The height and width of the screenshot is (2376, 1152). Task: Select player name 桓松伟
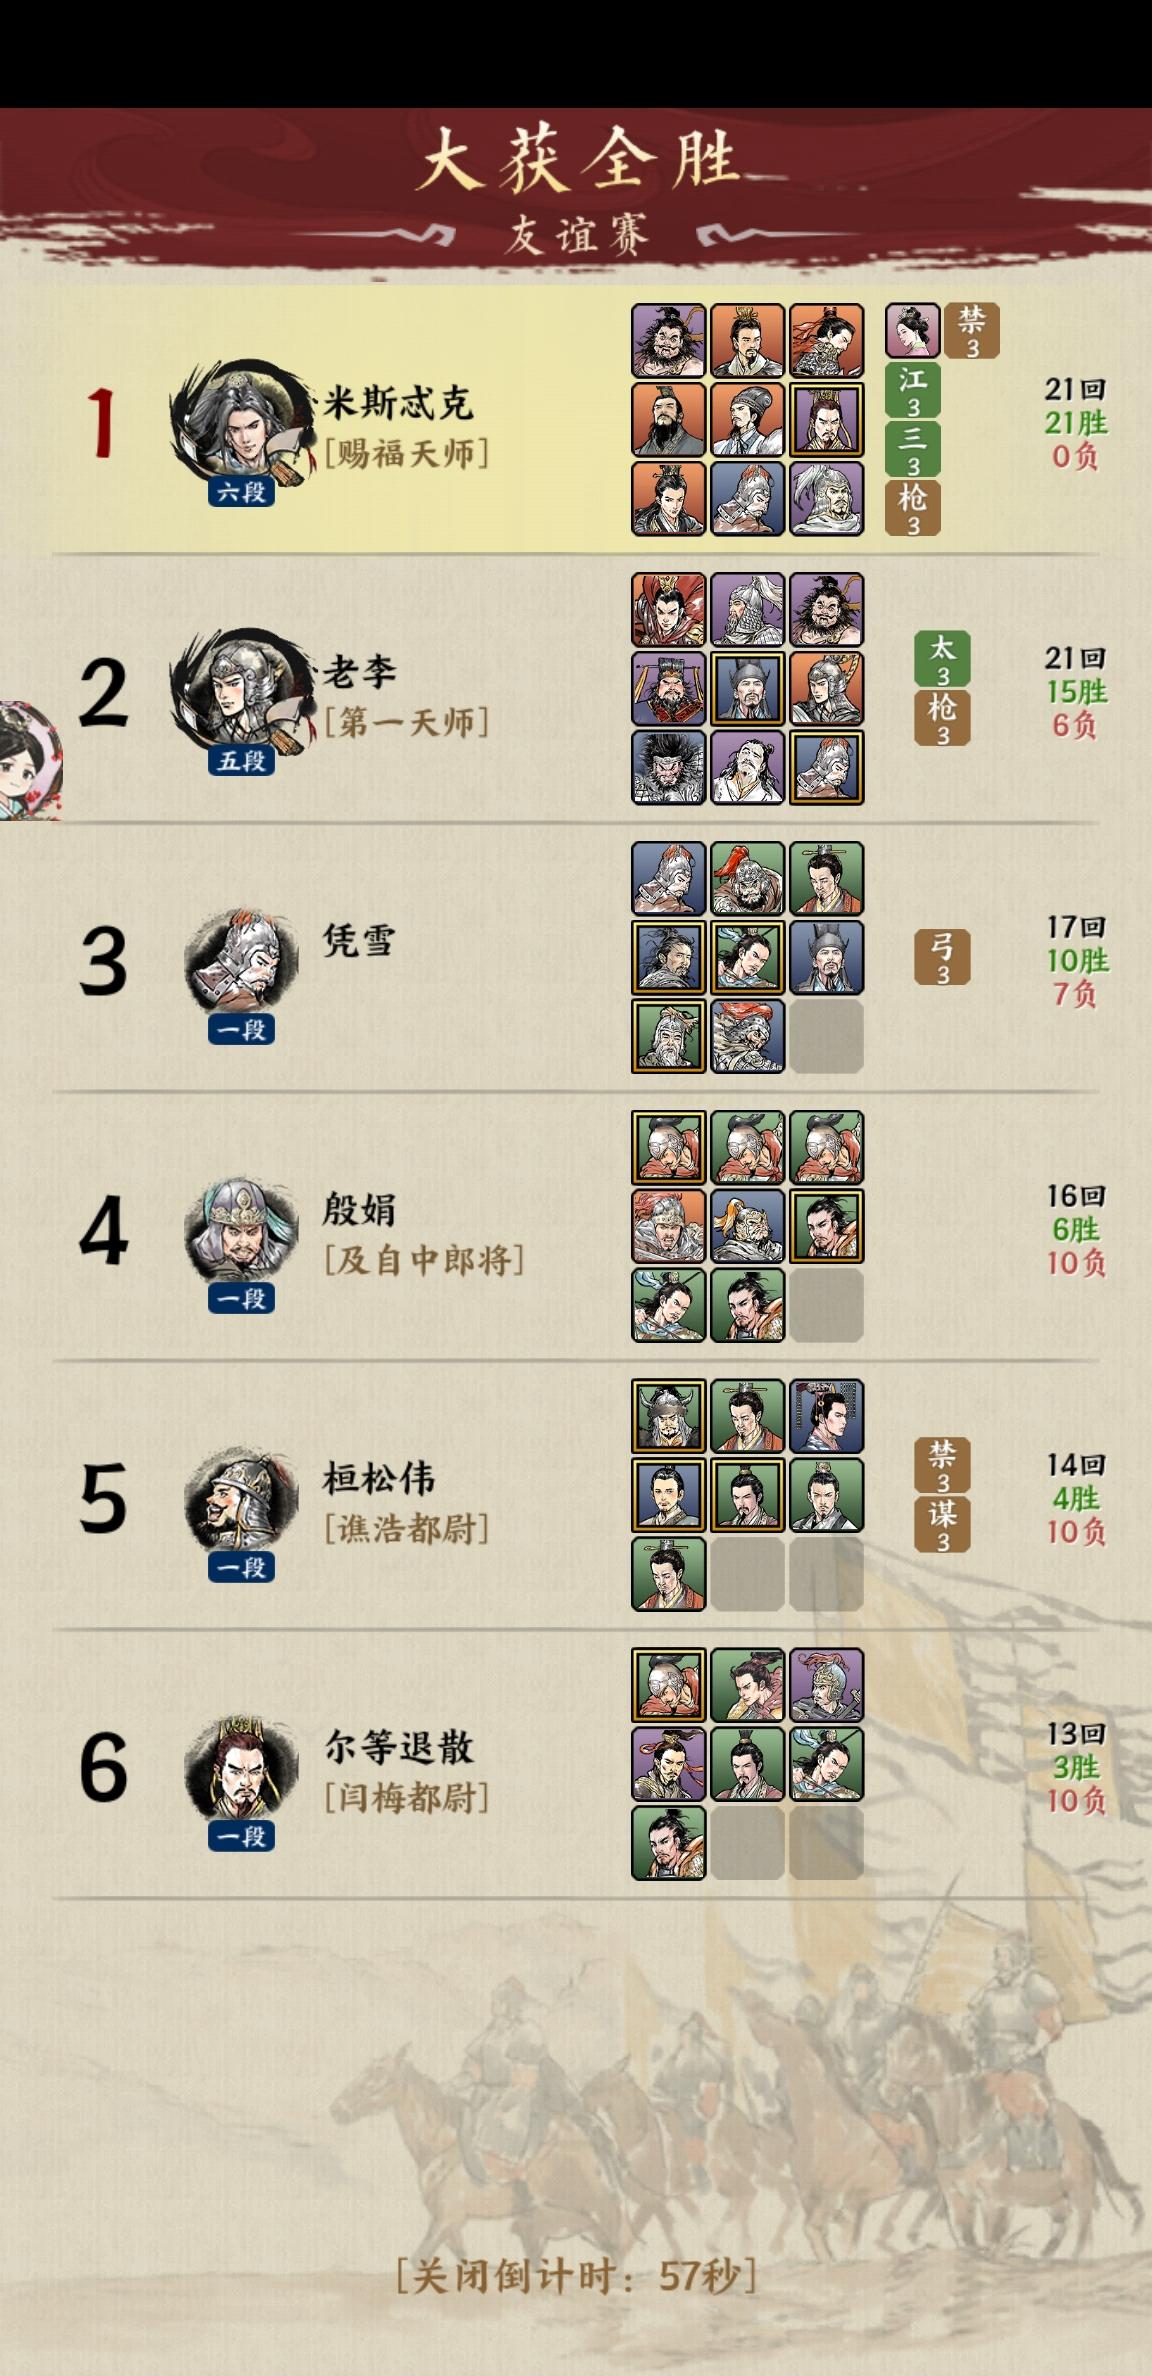pos(378,1478)
